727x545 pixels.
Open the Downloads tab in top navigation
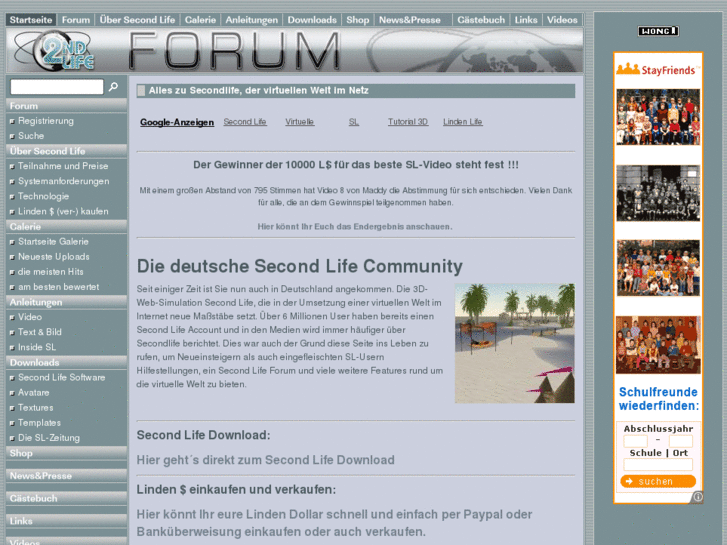[312, 19]
